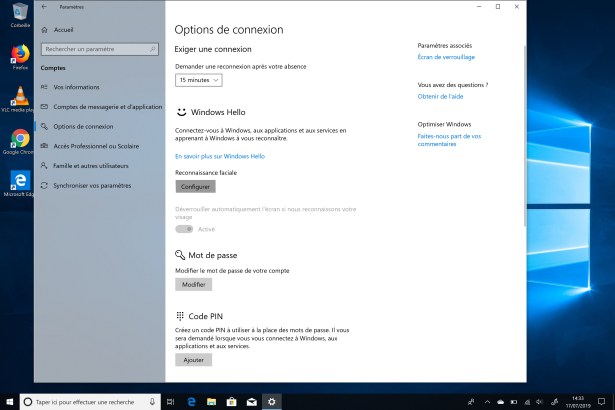Open File Explorer from the taskbar
Image resolution: width=615 pixels, height=410 pixels.
coord(211,402)
